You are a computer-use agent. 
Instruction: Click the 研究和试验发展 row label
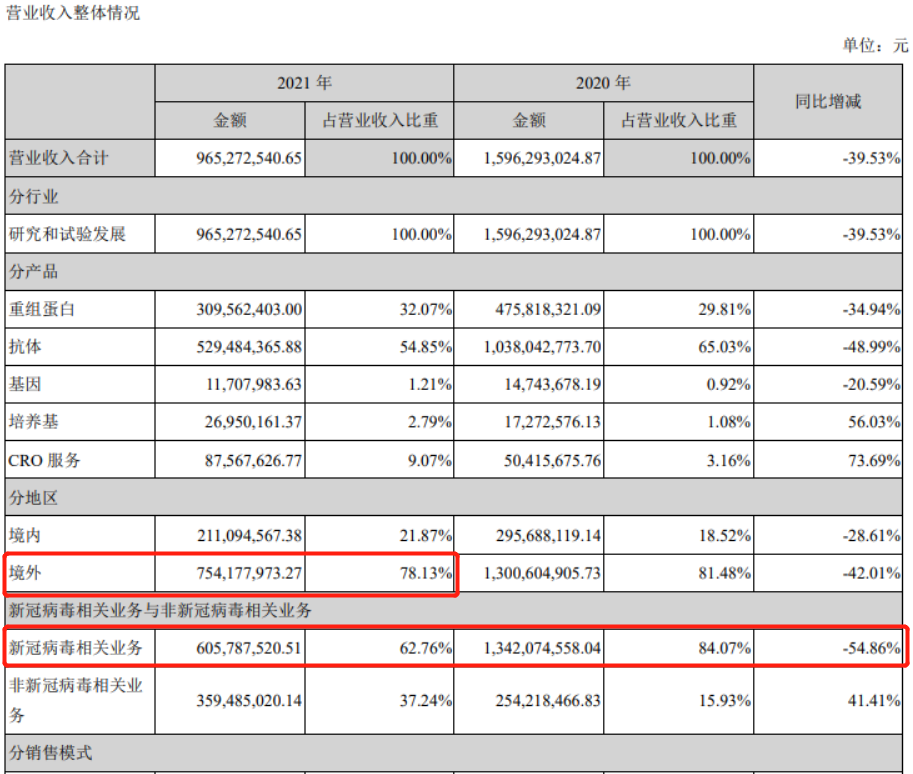(x=66, y=234)
